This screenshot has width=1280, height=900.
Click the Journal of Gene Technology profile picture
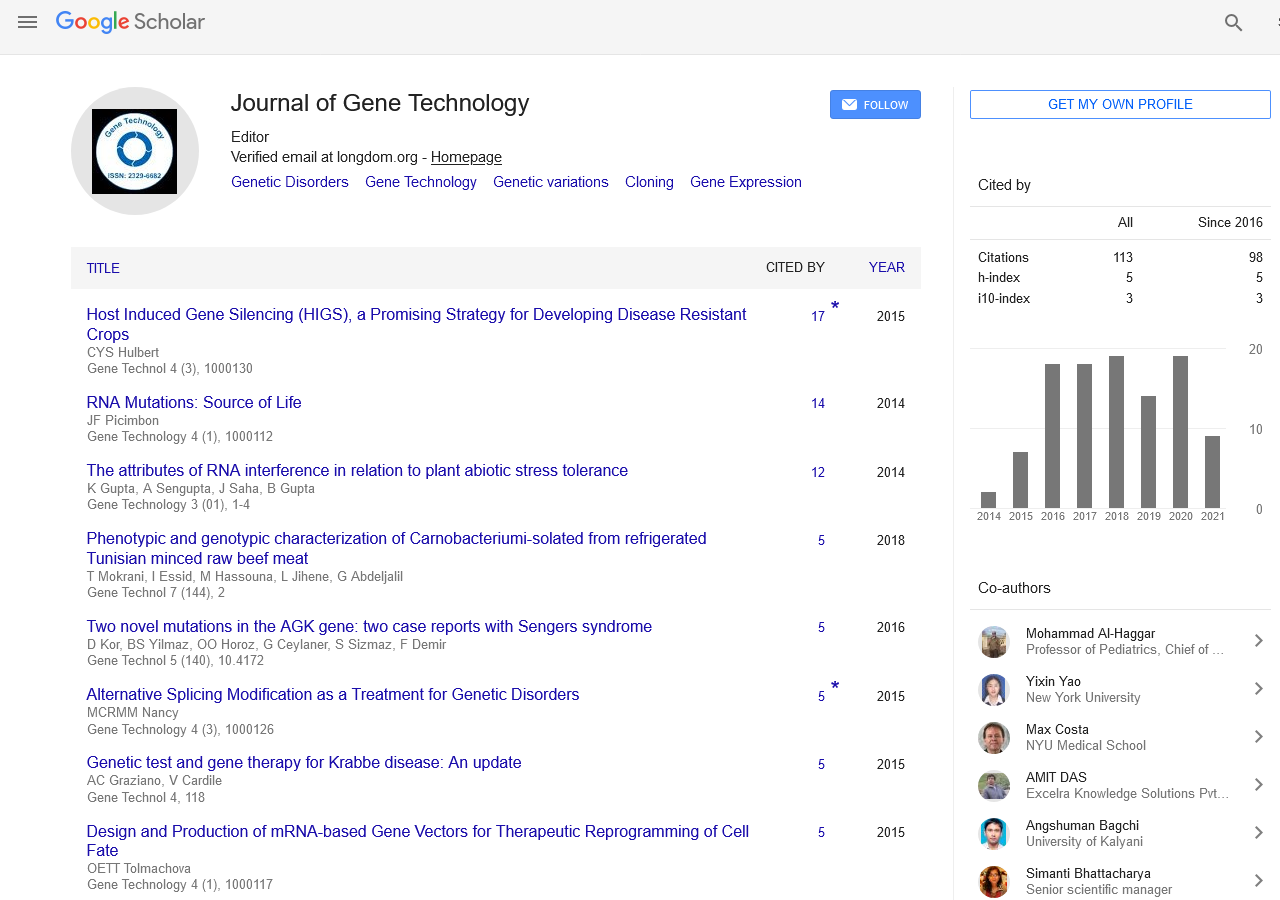(135, 151)
